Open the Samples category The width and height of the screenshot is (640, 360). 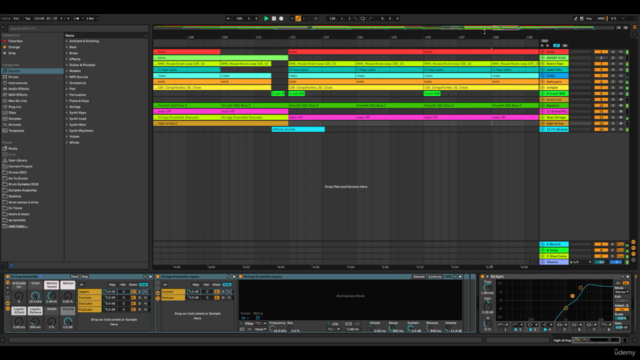coord(15,119)
